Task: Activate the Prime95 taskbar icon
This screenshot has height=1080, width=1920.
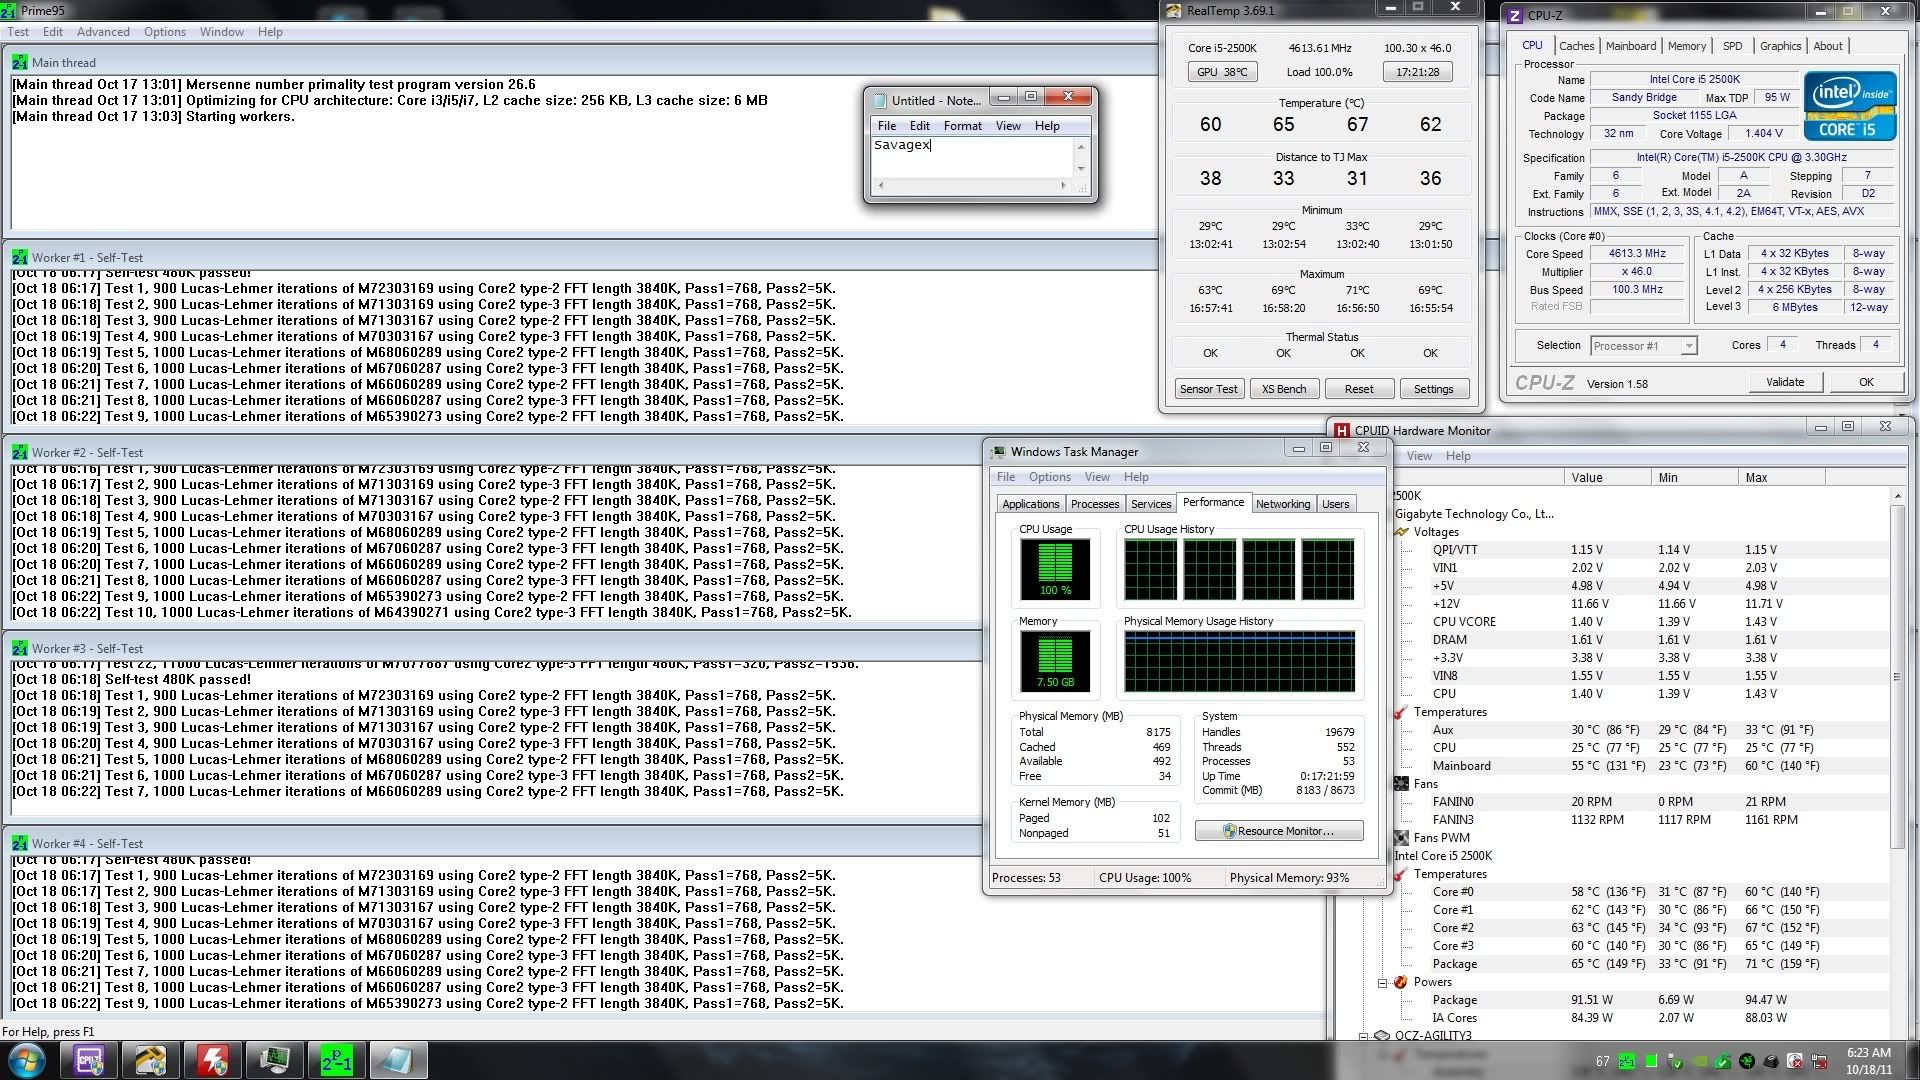Action: 336,1060
